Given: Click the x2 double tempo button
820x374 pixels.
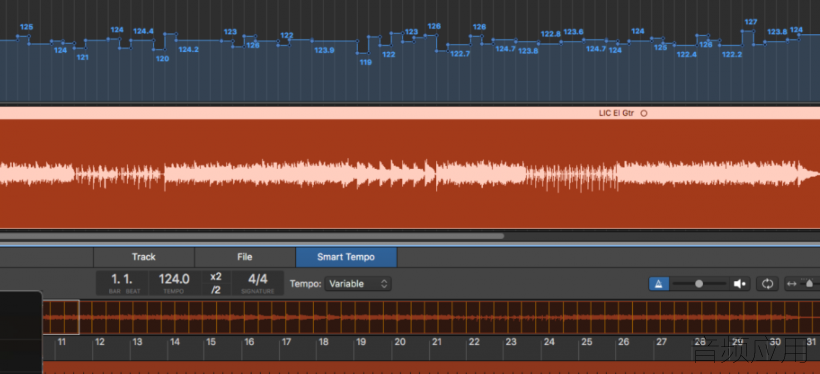Looking at the screenshot, I should tap(215, 277).
